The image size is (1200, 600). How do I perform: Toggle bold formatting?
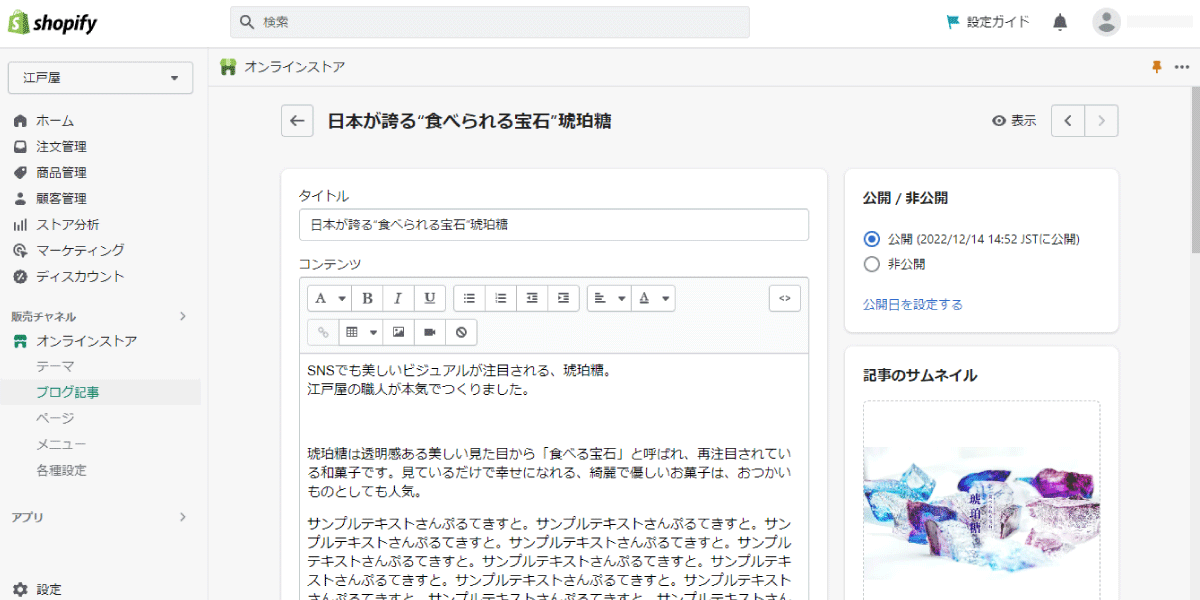(x=367, y=298)
